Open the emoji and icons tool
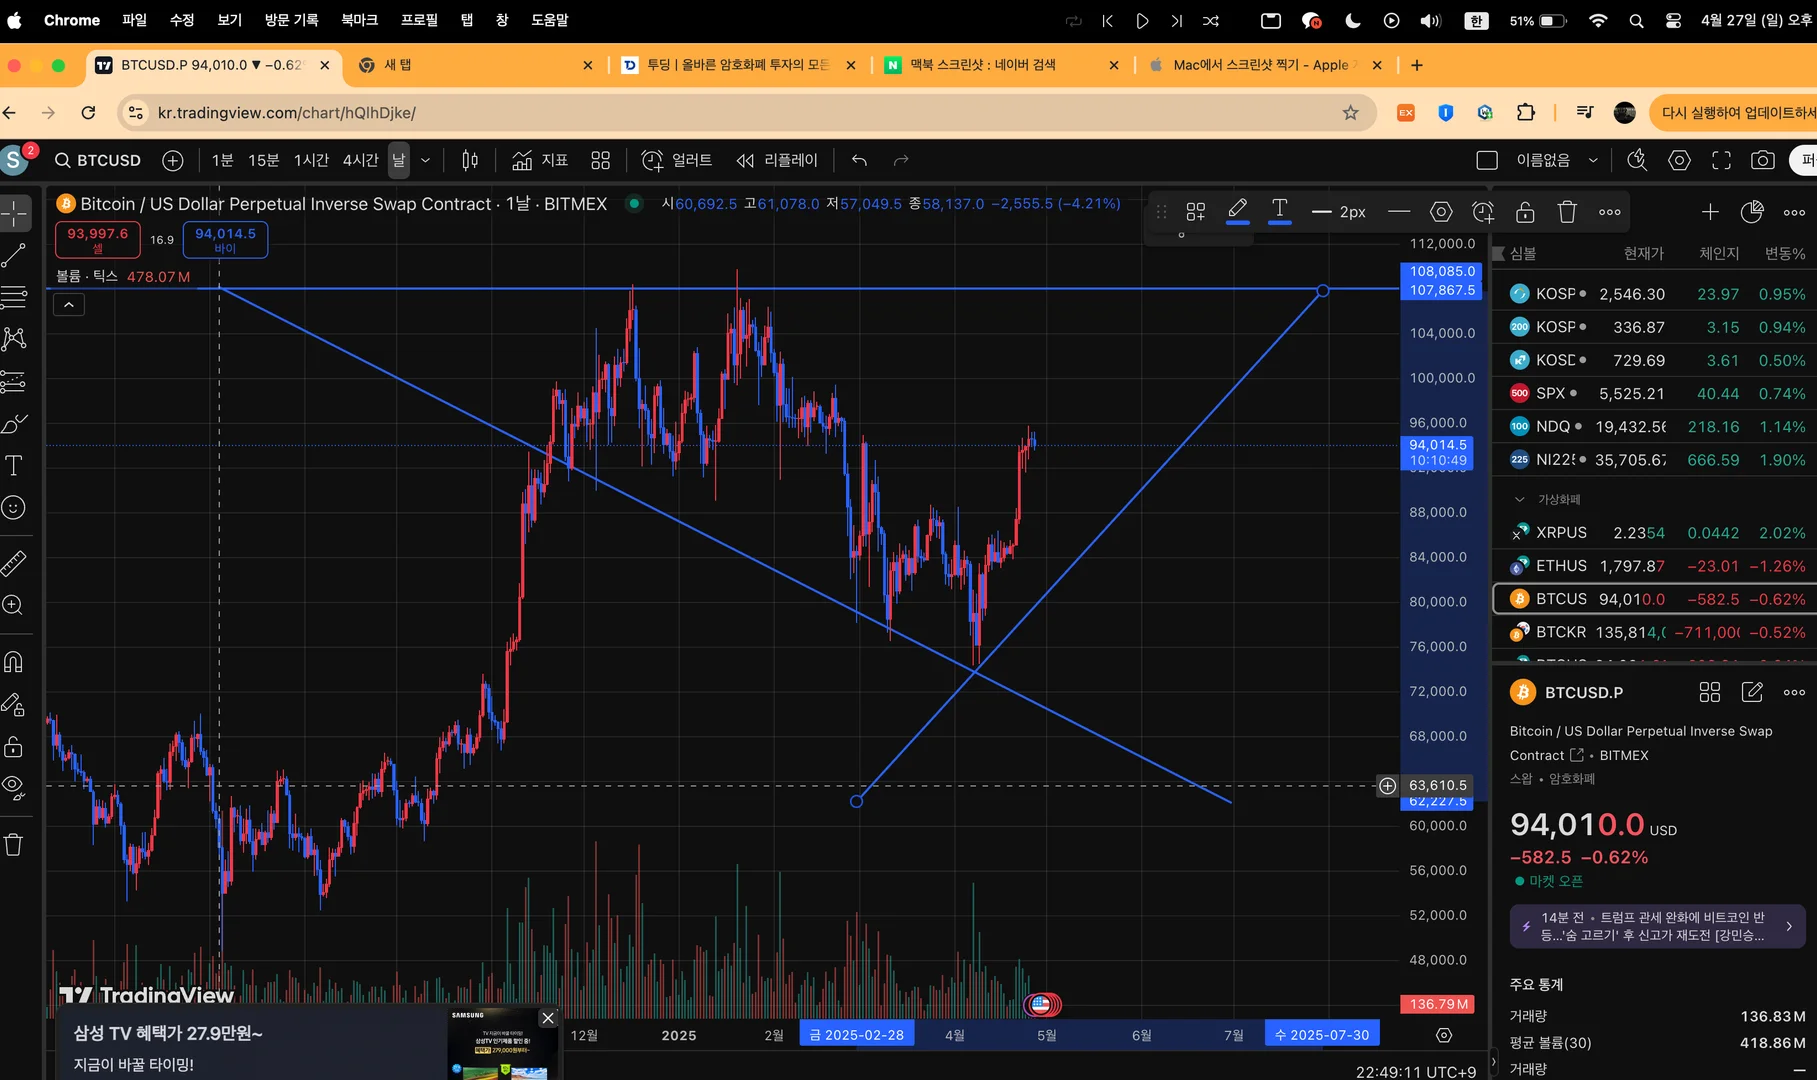The width and height of the screenshot is (1817, 1080). coord(14,508)
